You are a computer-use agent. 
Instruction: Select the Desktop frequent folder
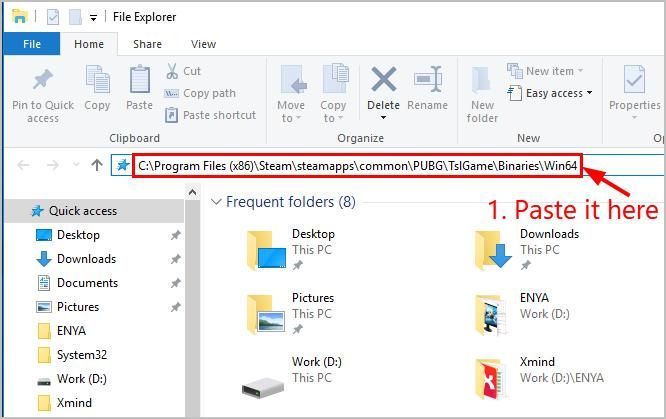tap(291, 249)
